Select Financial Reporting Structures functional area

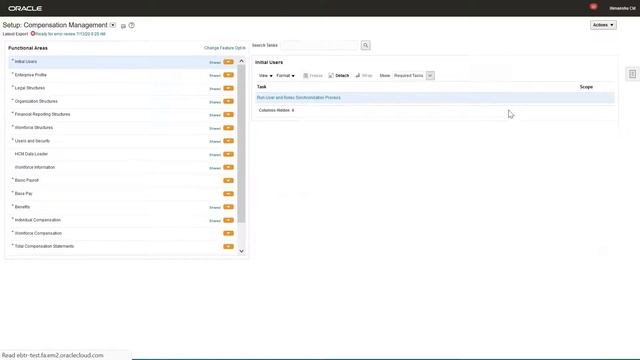(x=42, y=114)
